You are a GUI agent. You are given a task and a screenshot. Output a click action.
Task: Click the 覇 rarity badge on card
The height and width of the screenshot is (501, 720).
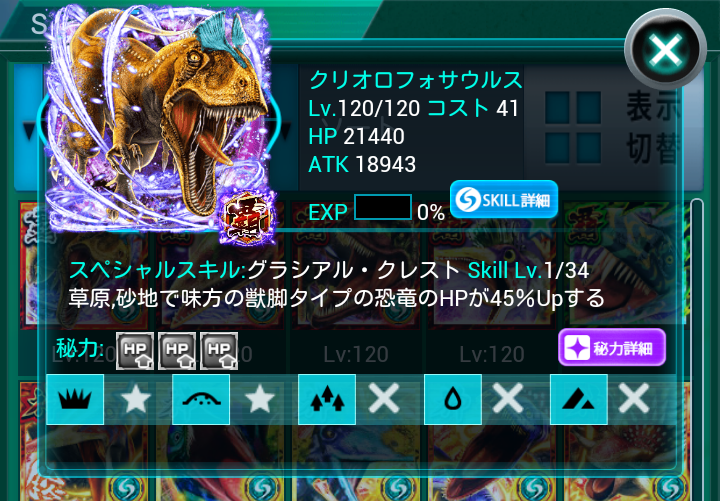[248, 218]
